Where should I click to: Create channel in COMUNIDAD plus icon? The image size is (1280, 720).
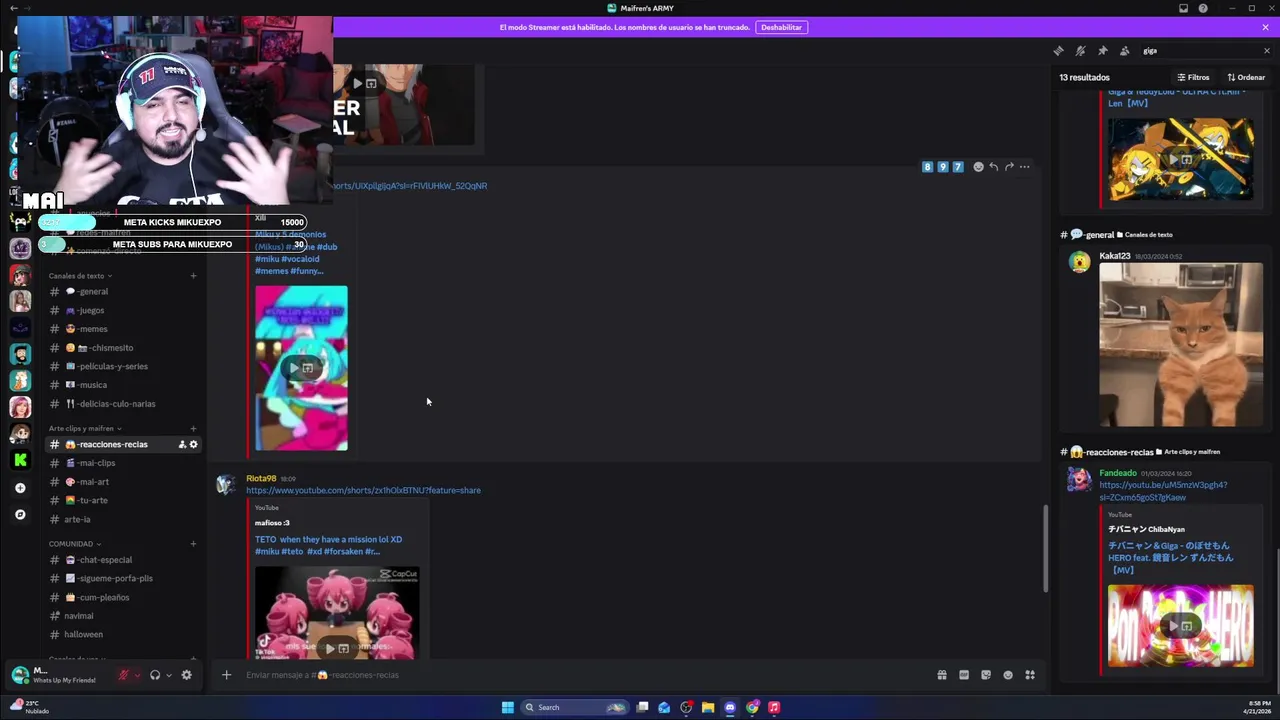tap(193, 544)
